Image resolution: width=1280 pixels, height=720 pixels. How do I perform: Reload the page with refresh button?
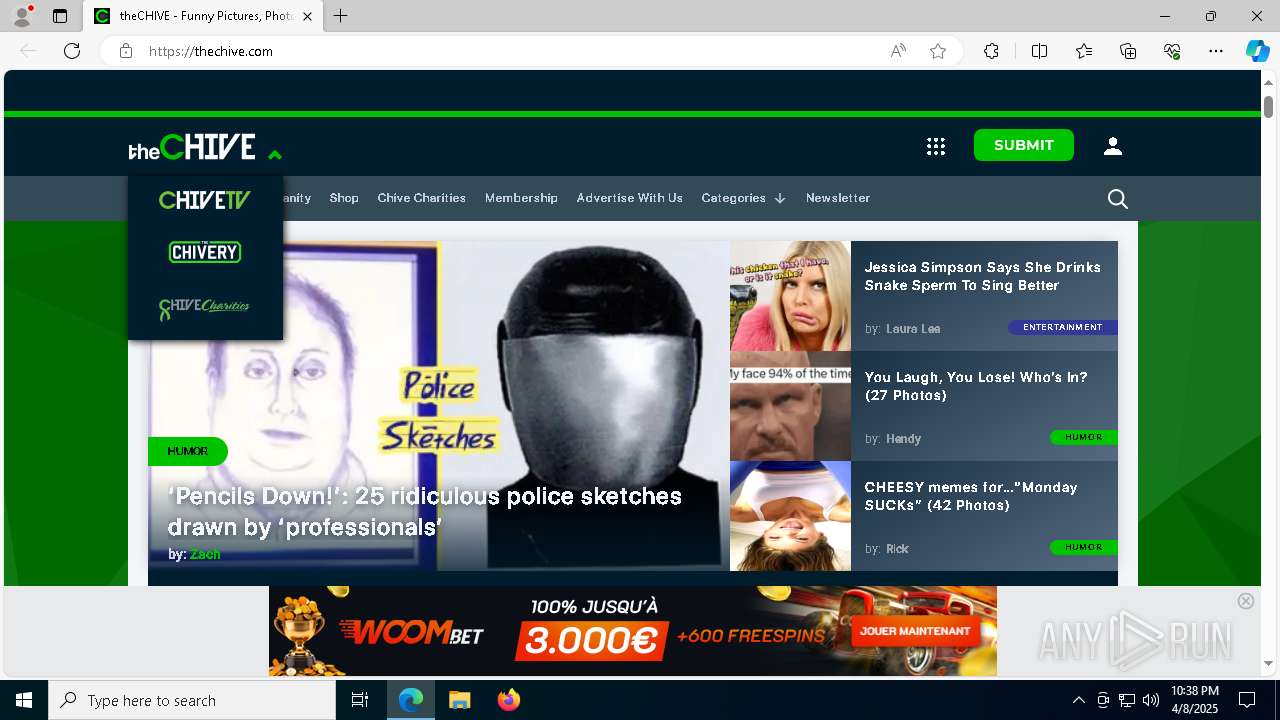[x=72, y=51]
